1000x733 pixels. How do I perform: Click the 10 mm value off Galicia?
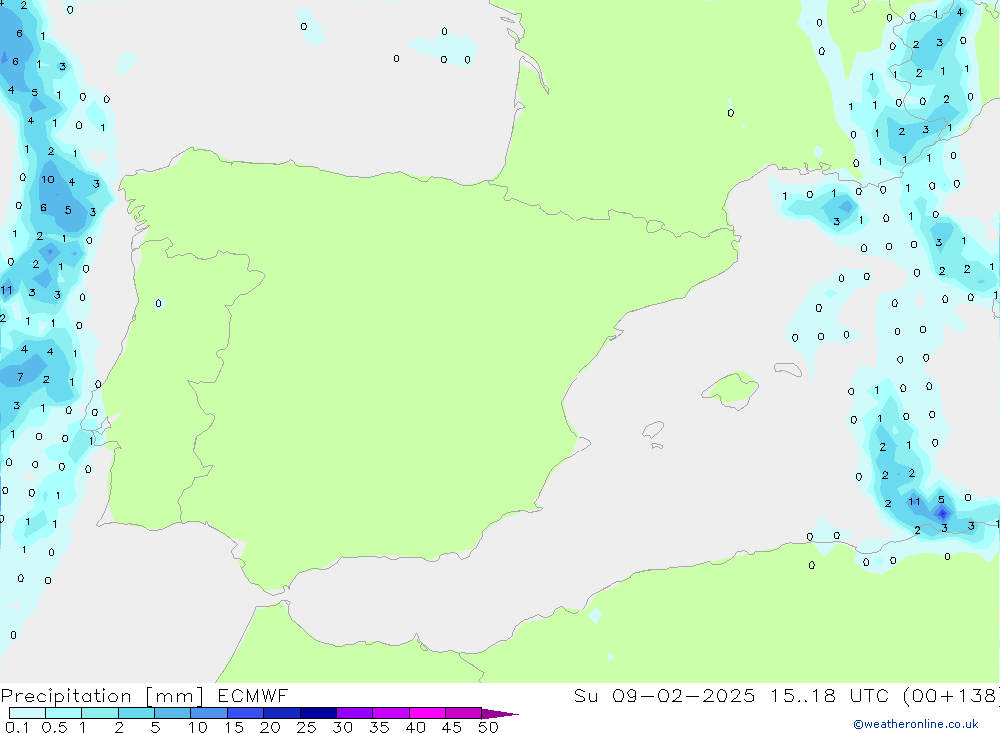tap(48, 180)
